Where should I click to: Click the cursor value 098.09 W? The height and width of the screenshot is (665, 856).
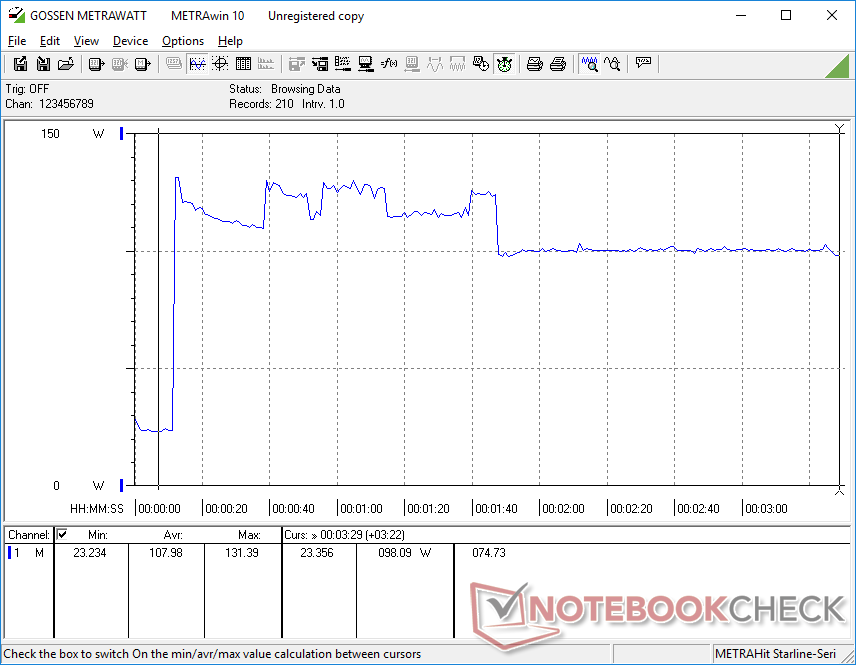[405, 553]
